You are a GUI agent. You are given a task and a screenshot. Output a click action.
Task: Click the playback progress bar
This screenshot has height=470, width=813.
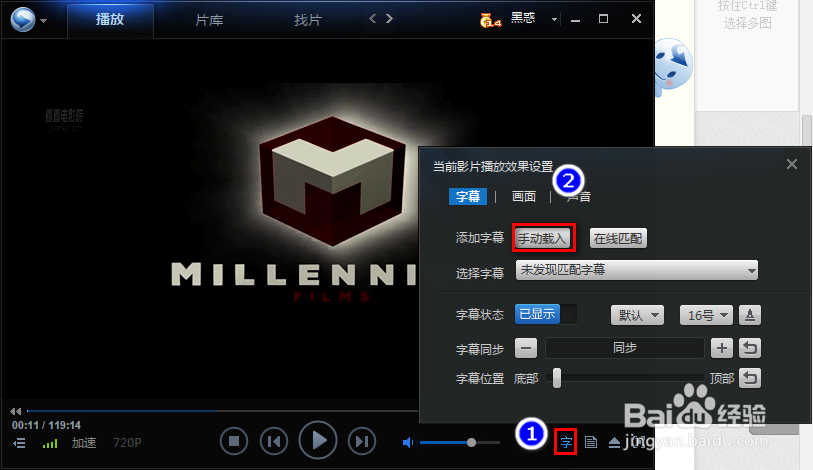[222, 411]
